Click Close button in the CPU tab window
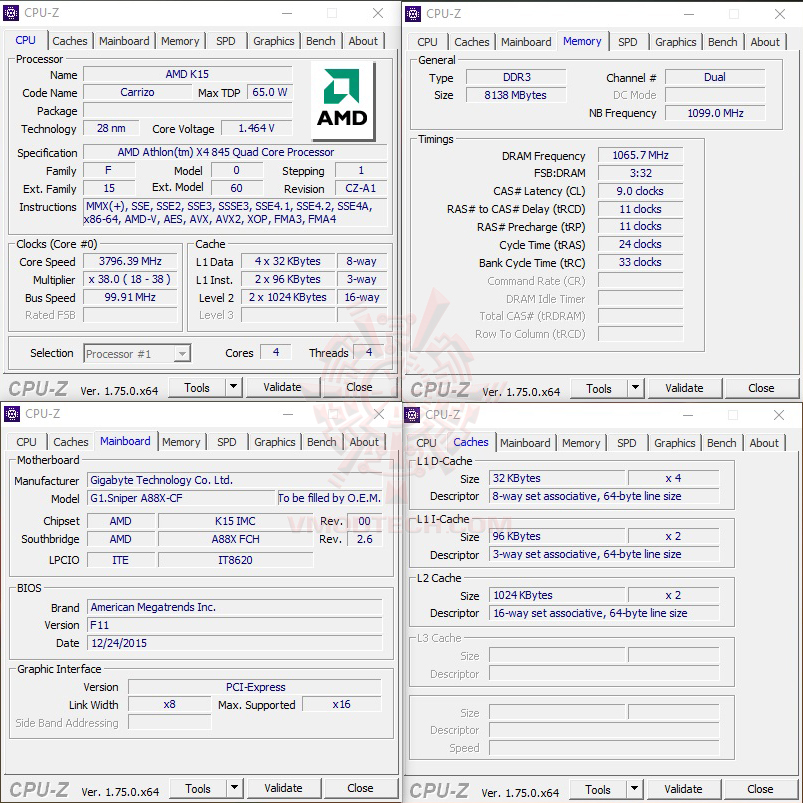 pos(360,387)
